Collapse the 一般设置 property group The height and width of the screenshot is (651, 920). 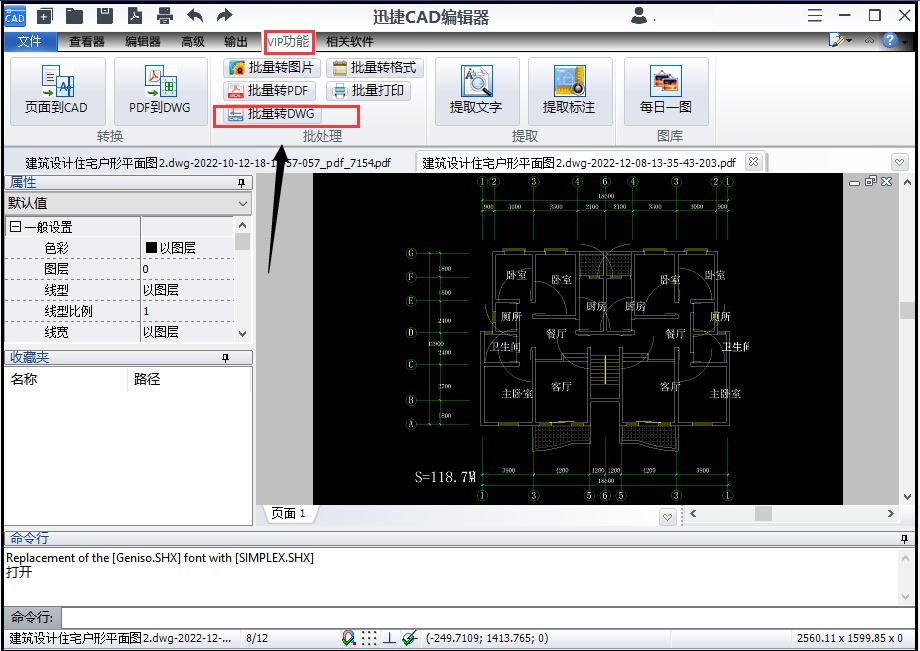(x=15, y=227)
